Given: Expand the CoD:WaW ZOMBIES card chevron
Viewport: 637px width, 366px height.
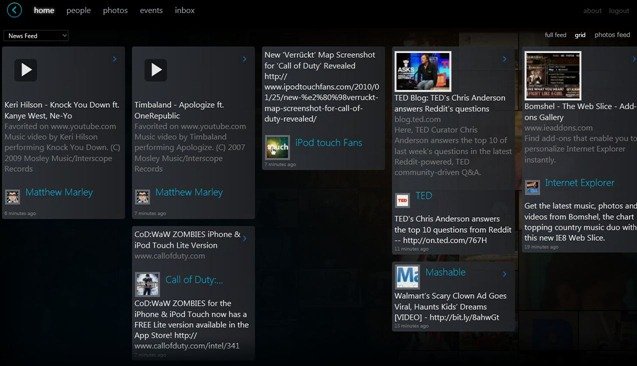Looking at the screenshot, I should click(x=245, y=239).
